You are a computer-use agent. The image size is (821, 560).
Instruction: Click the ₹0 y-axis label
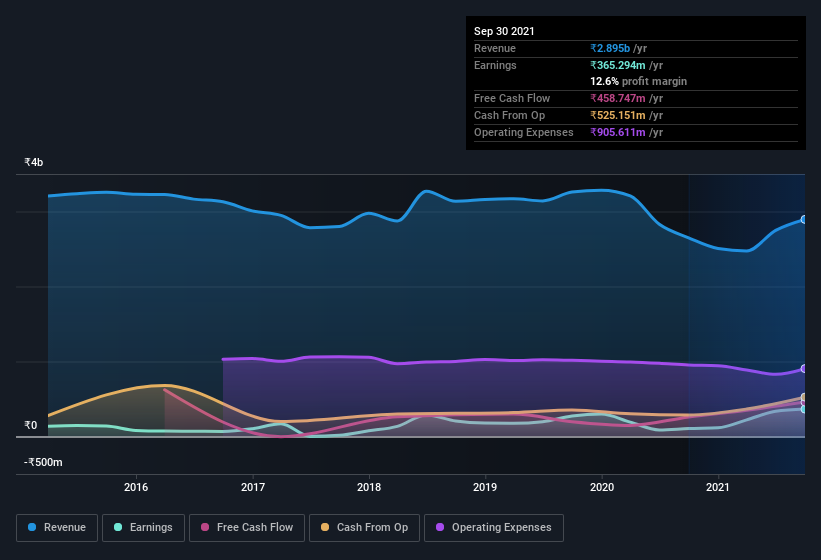point(31,425)
